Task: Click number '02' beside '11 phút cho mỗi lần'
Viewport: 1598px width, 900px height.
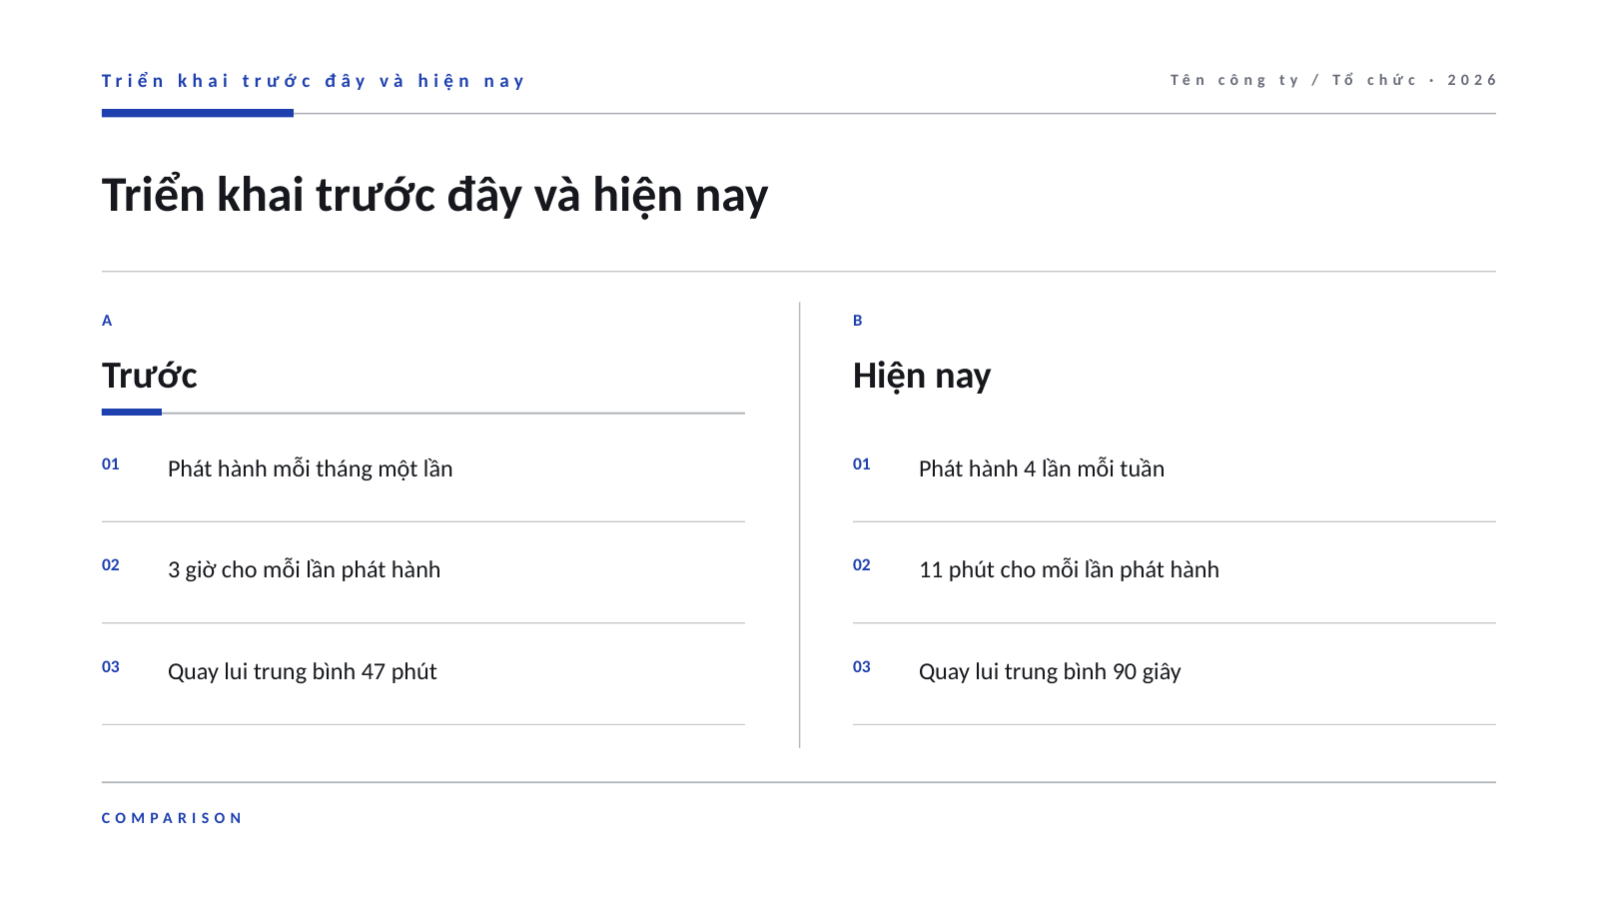Action: tap(862, 565)
